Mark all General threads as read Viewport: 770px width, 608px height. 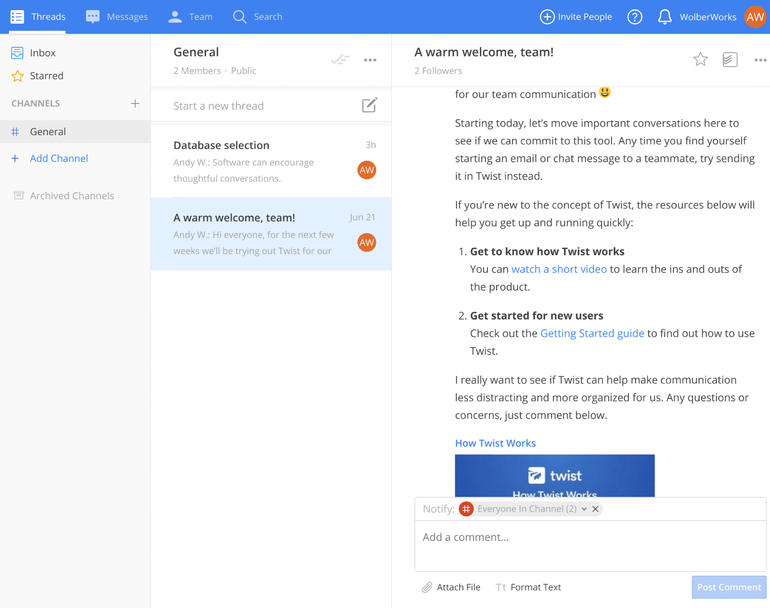(340, 60)
